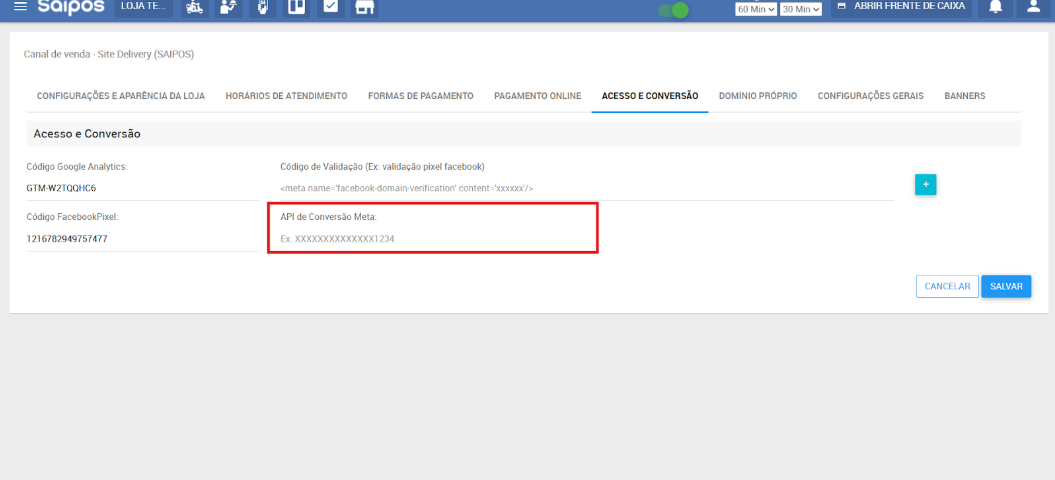Click the Salvar button
This screenshot has height=480, width=1055.
coord(1005,286)
